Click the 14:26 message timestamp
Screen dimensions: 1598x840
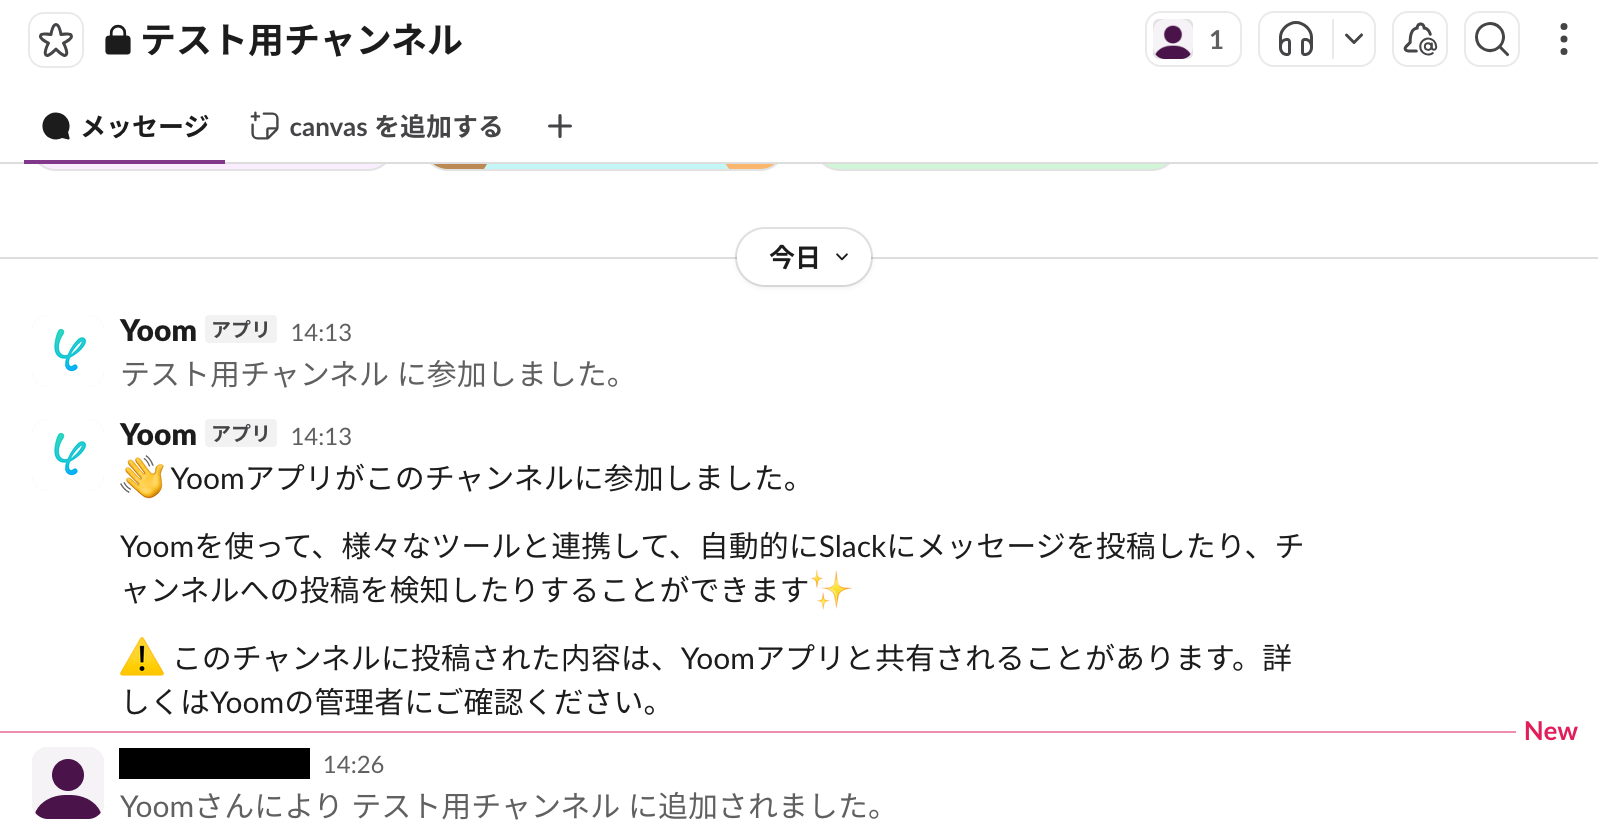pos(353,765)
